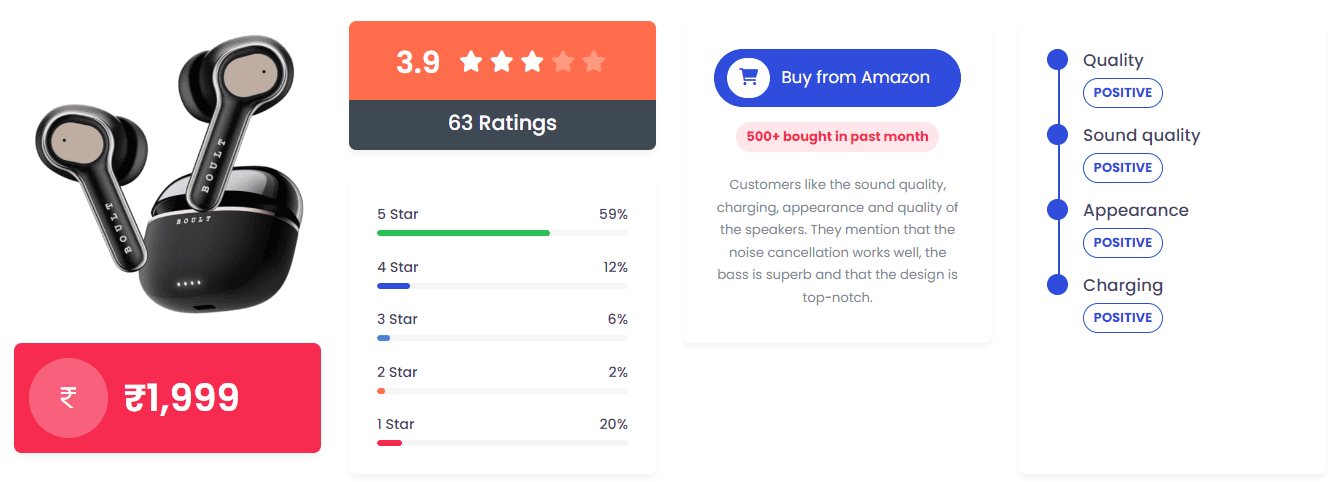Click the first rating star
The height and width of the screenshot is (482, 1337).
coord(471,62)
